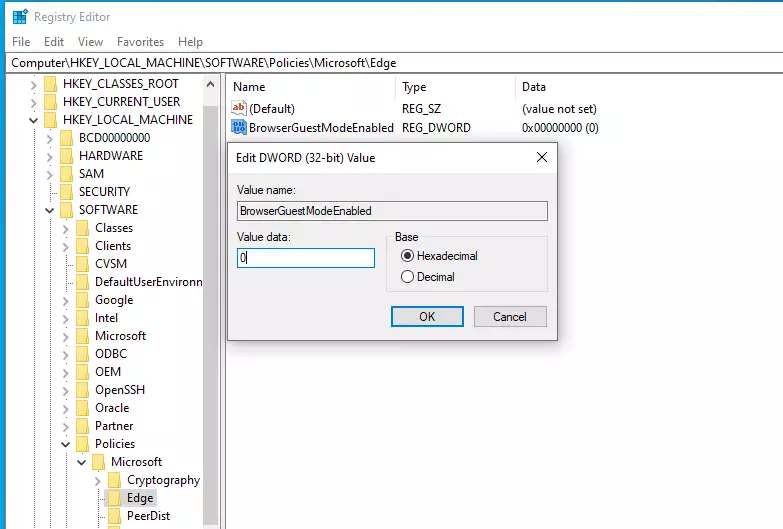The height and width of the screenshot is (529, 783).
Task: Click the HKEY_LOCAL_MACHINE folder icon
Action: coord(50,120)
